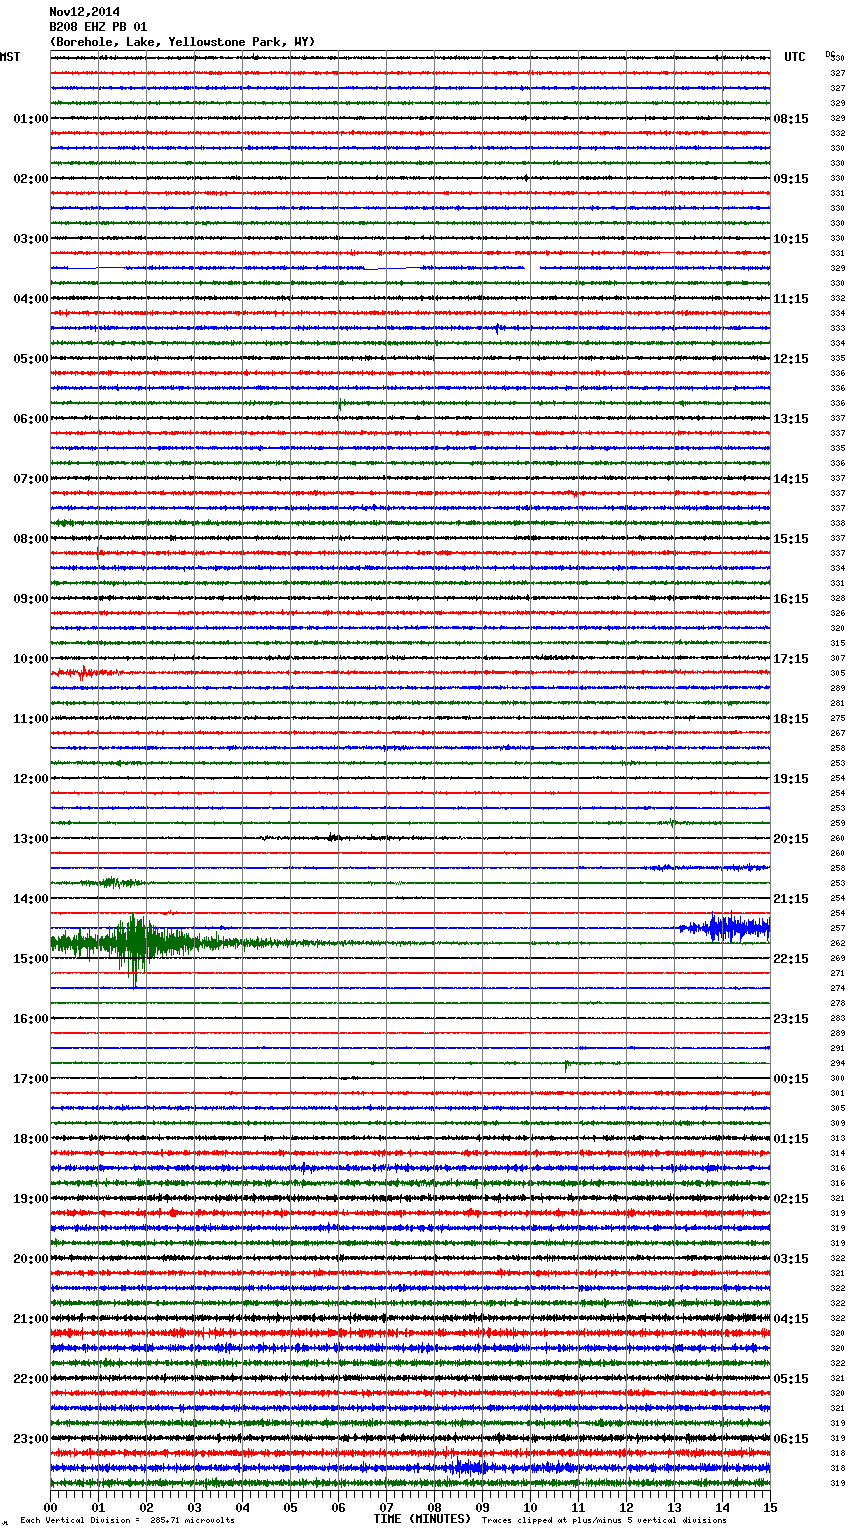
Task: Click minute 08 tick label on the bottom axis
Action: [434, 1507]
